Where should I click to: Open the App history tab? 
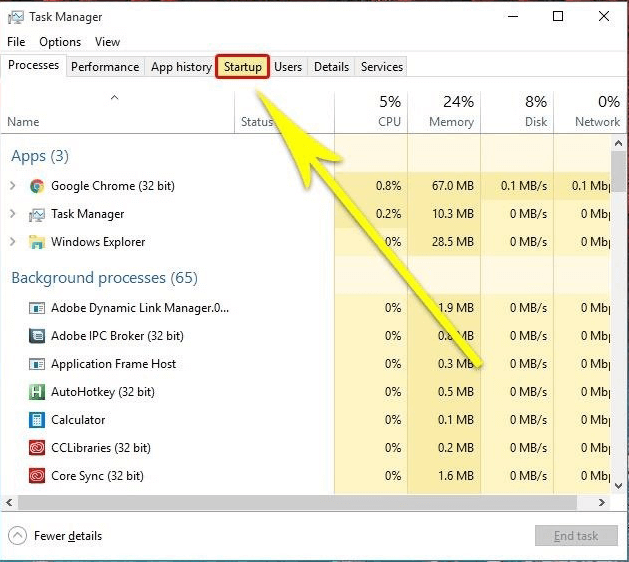(181, 67)
